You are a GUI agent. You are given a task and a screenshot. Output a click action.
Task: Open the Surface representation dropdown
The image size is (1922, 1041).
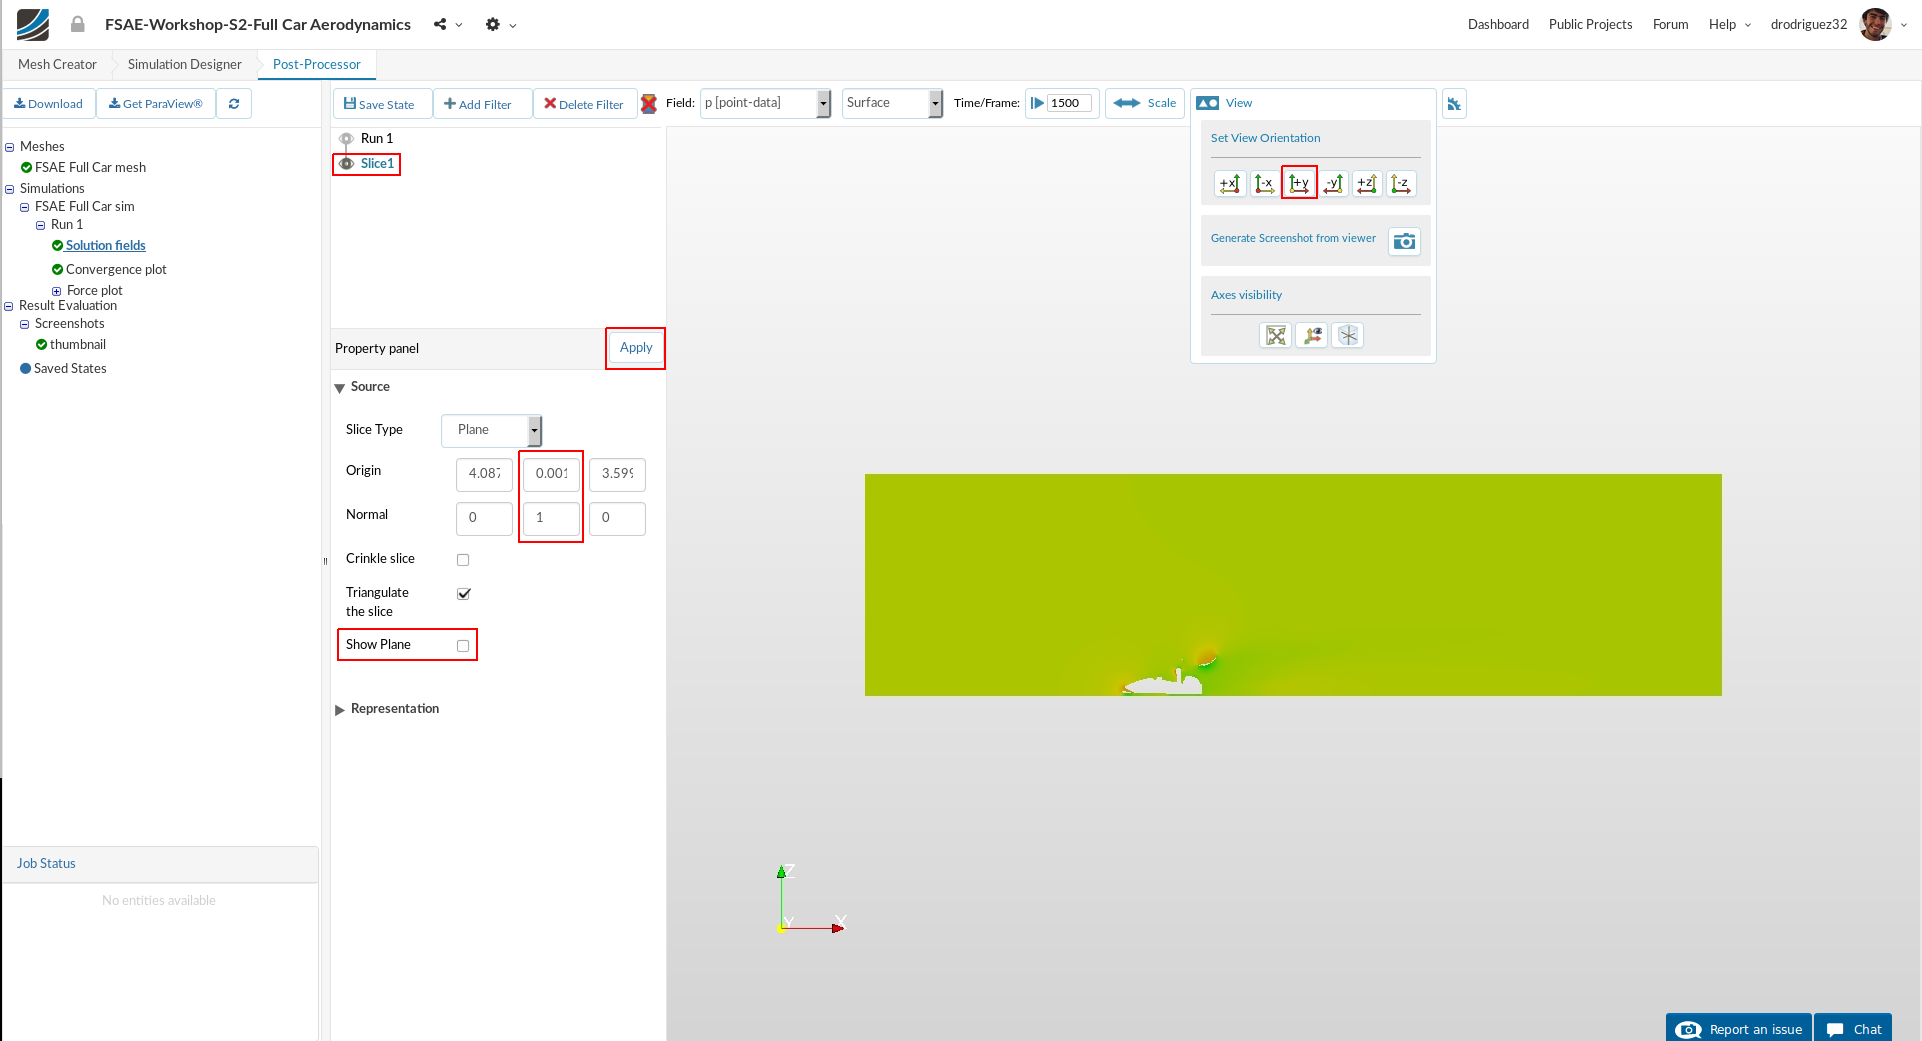[x=892, y=103]
